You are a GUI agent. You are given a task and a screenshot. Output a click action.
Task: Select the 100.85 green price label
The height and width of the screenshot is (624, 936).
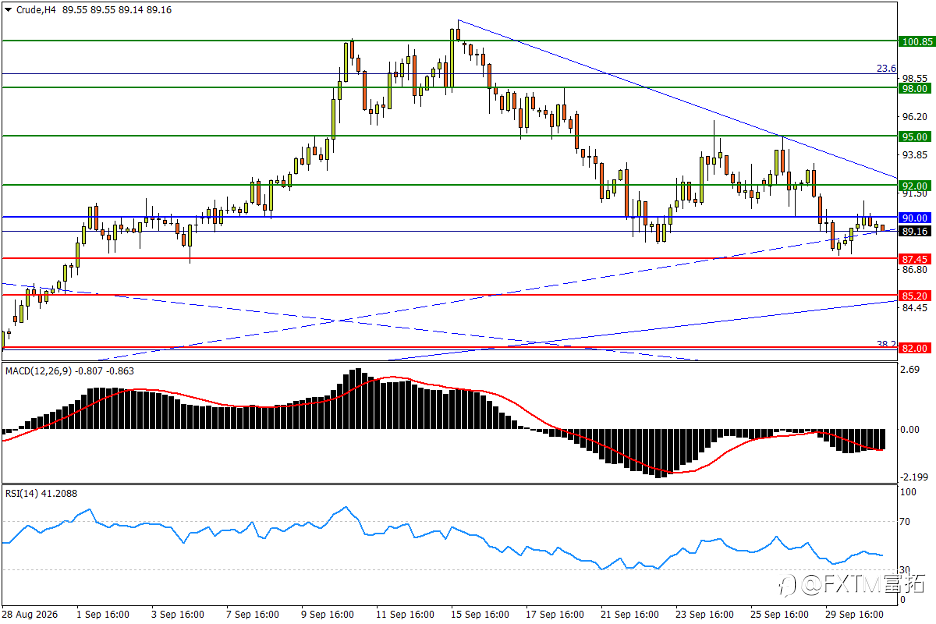point(917,42)
